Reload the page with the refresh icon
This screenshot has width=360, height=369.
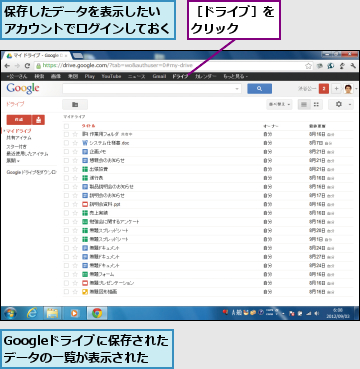(x=28, y=66)
